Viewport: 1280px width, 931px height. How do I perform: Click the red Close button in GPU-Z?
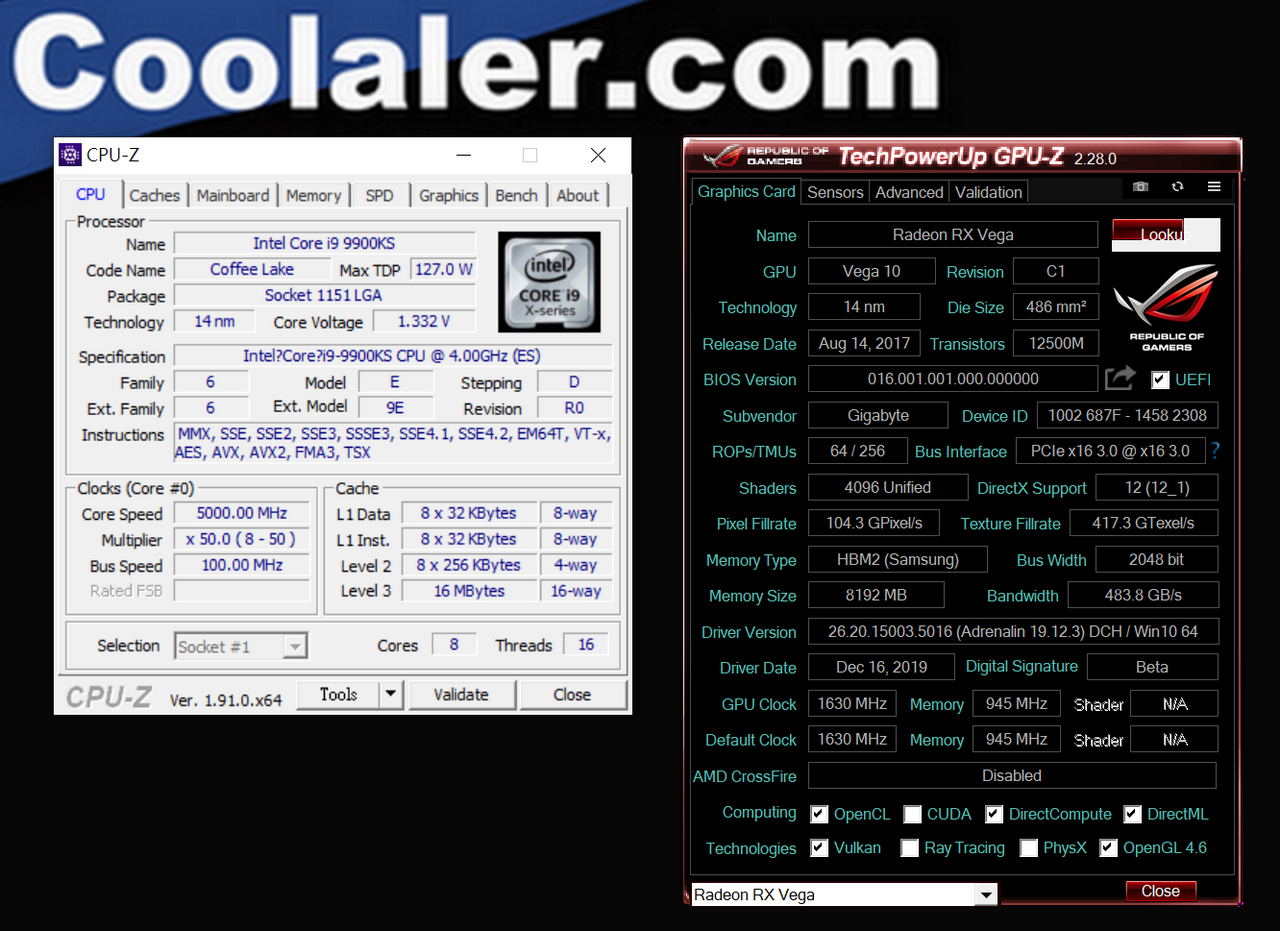[1161, 891]
